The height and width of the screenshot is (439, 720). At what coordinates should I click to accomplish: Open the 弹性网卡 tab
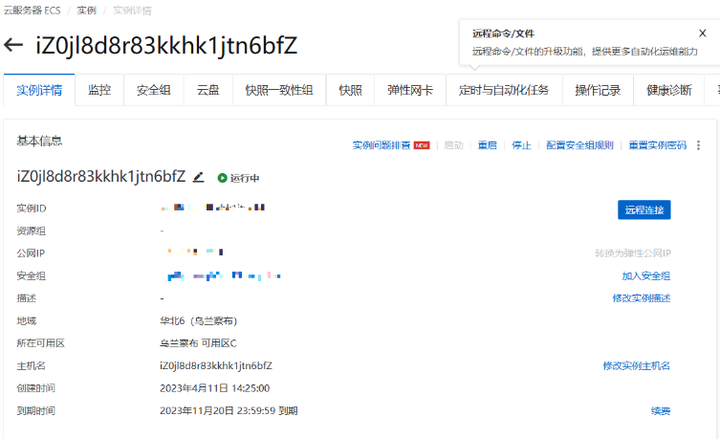(x=410, y=90)
